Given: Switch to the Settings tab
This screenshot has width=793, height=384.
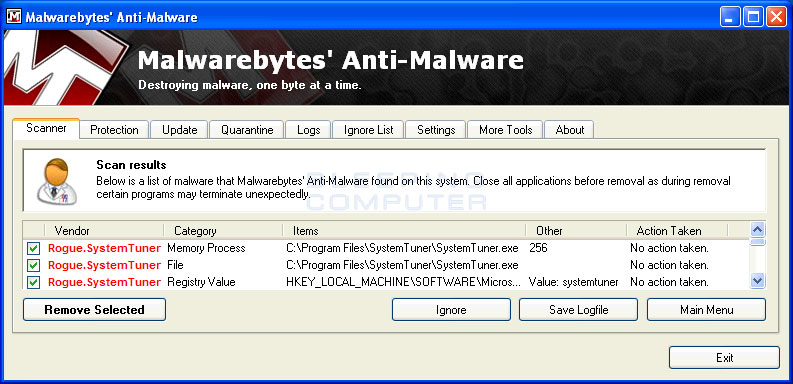Looking at the screenshot, I should pos(436,130).
